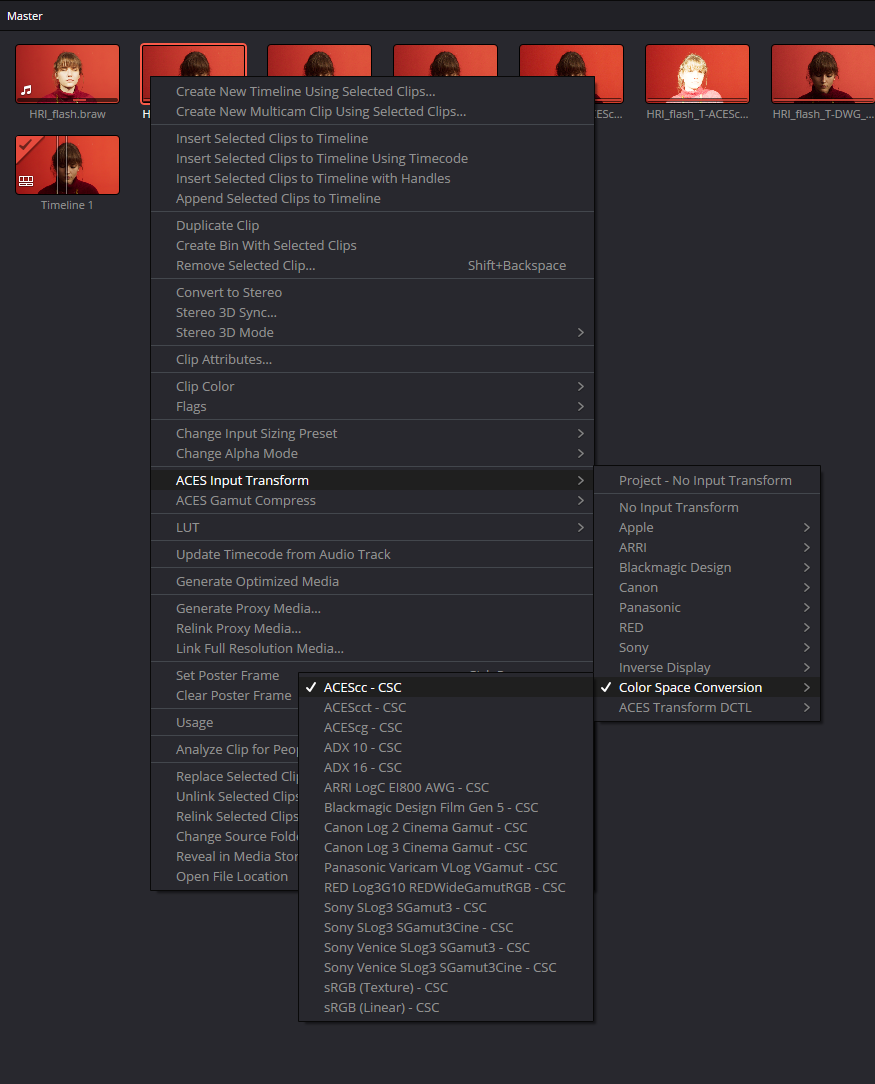Click the audio note icon on HRI_flash.braw
The image size is (875, 1084).
pos(27,90)
